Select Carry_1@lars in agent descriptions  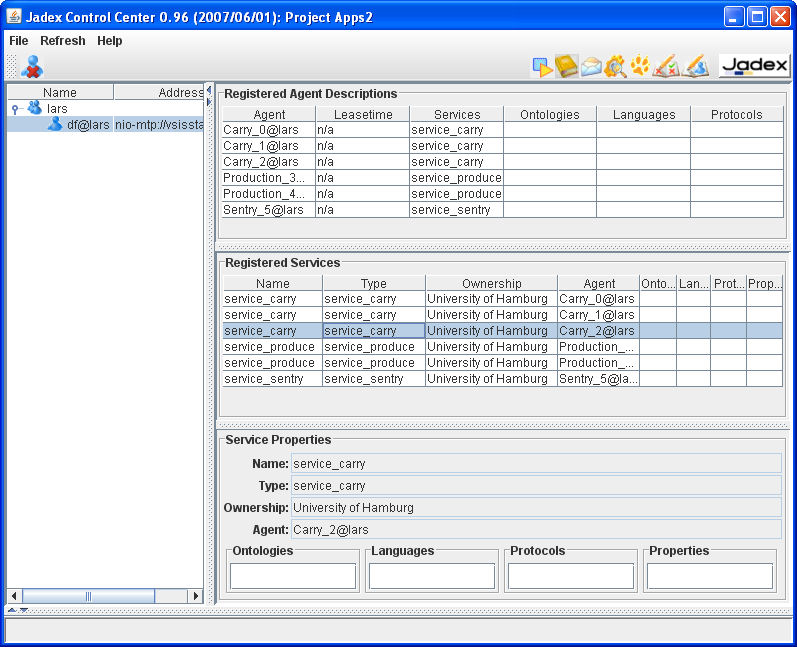tap(269, 146)
